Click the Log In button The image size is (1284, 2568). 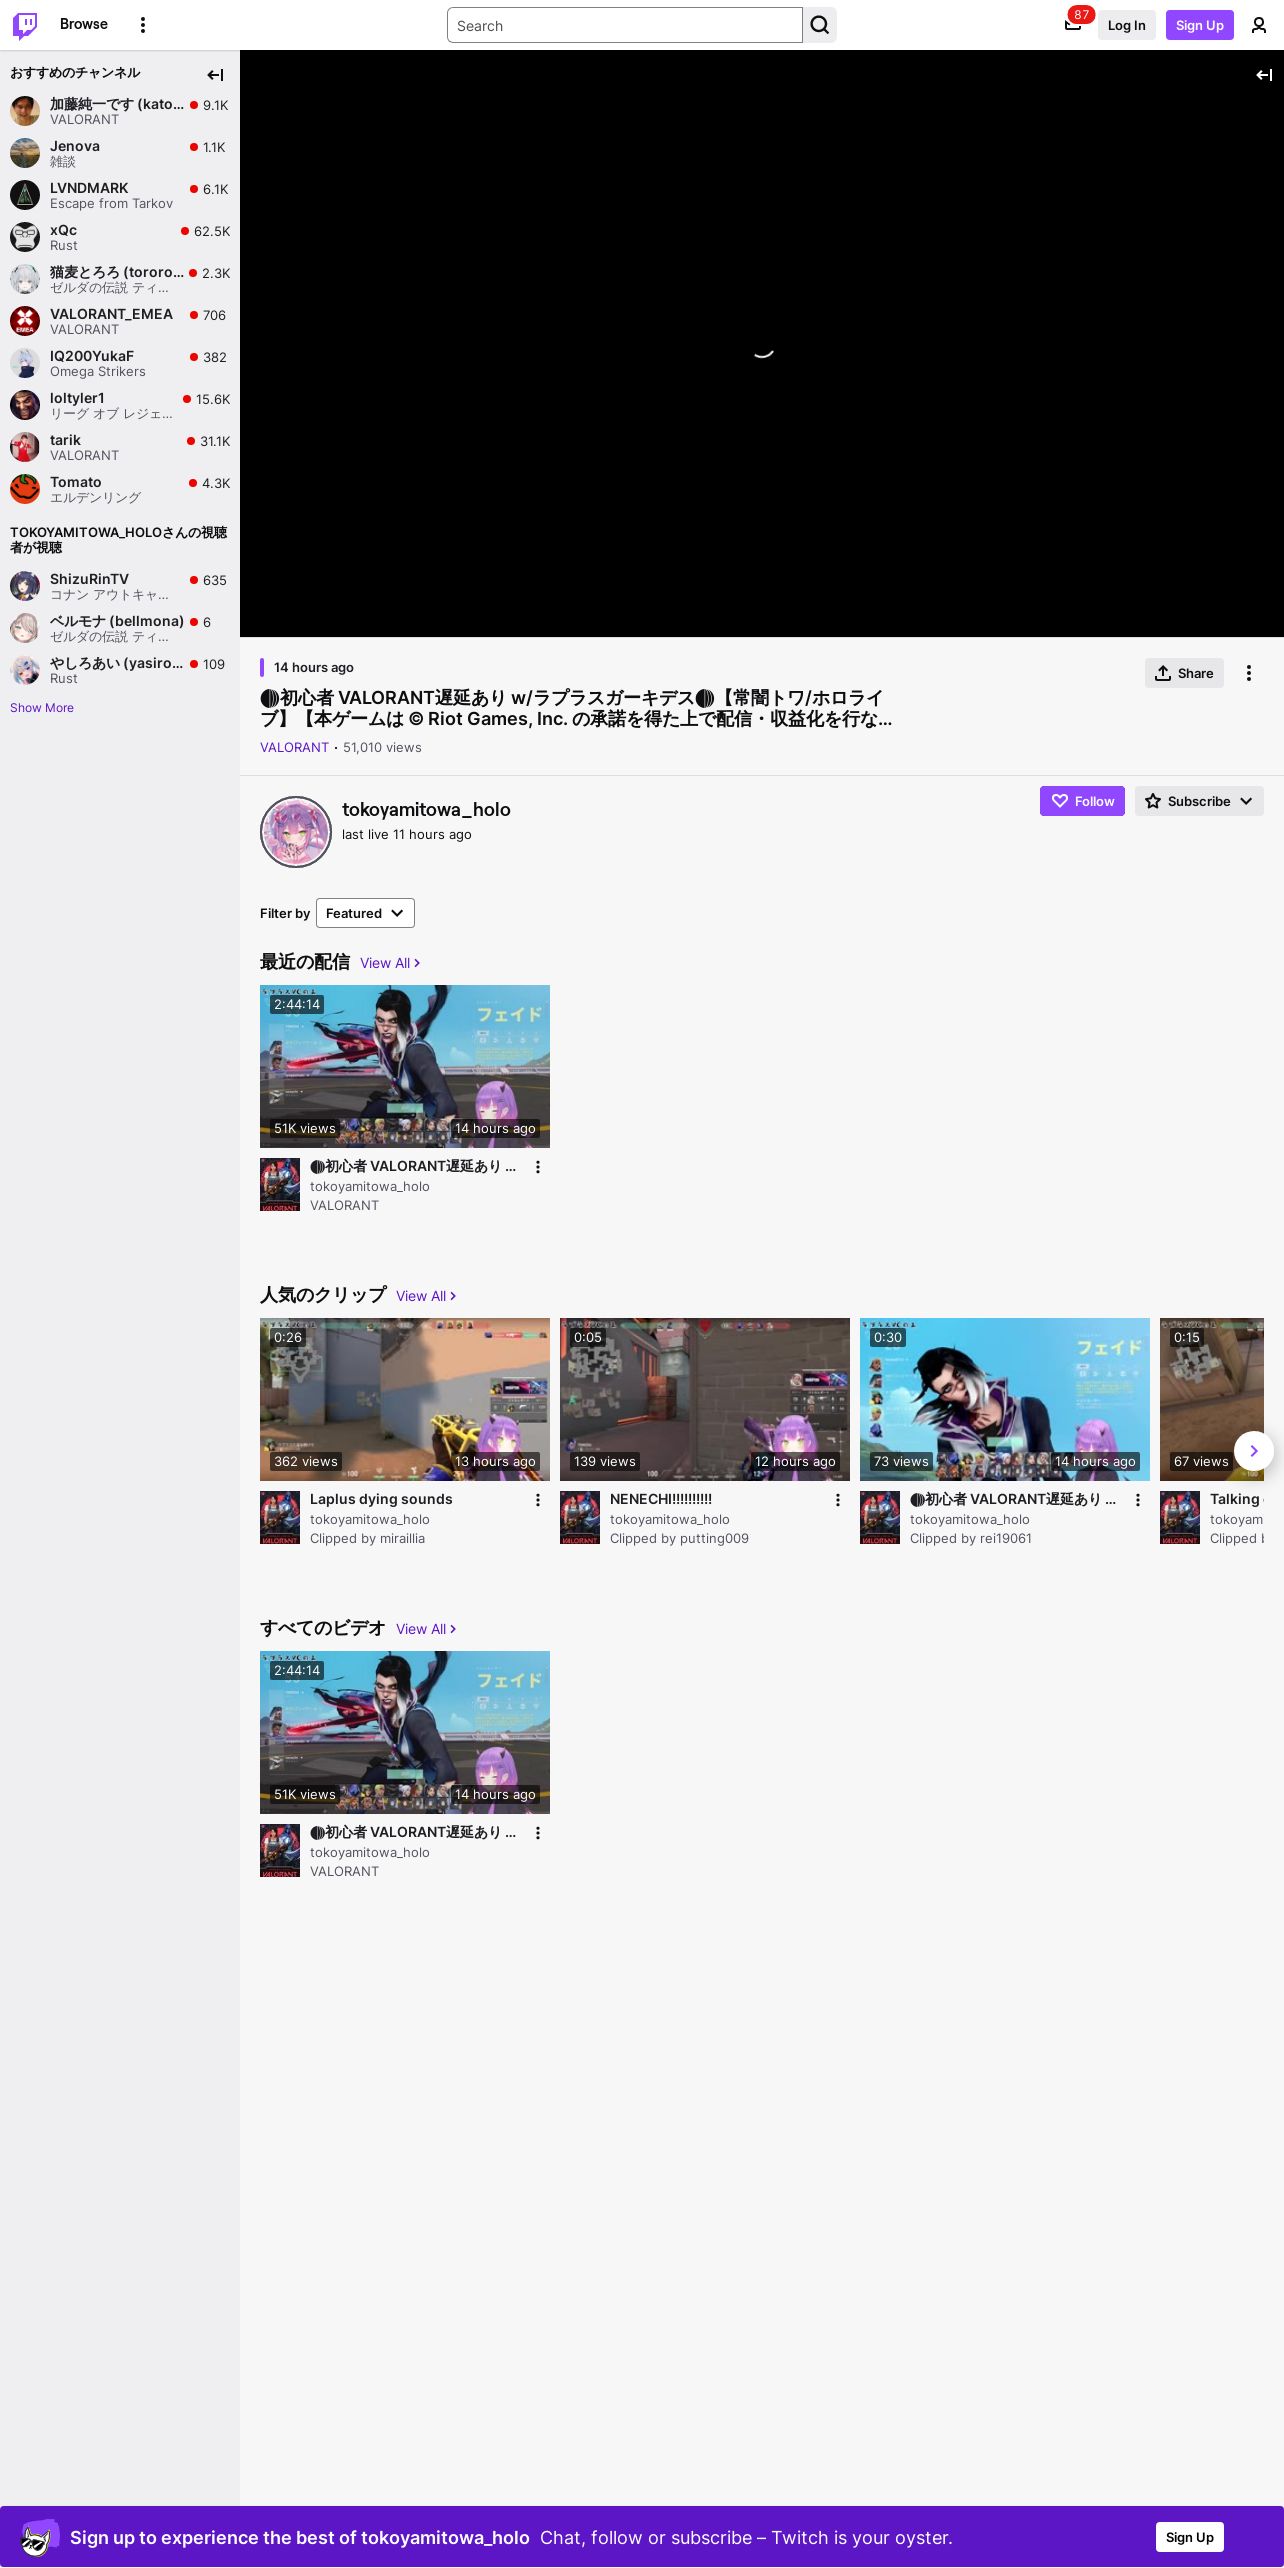click(x=1126, y=25)
